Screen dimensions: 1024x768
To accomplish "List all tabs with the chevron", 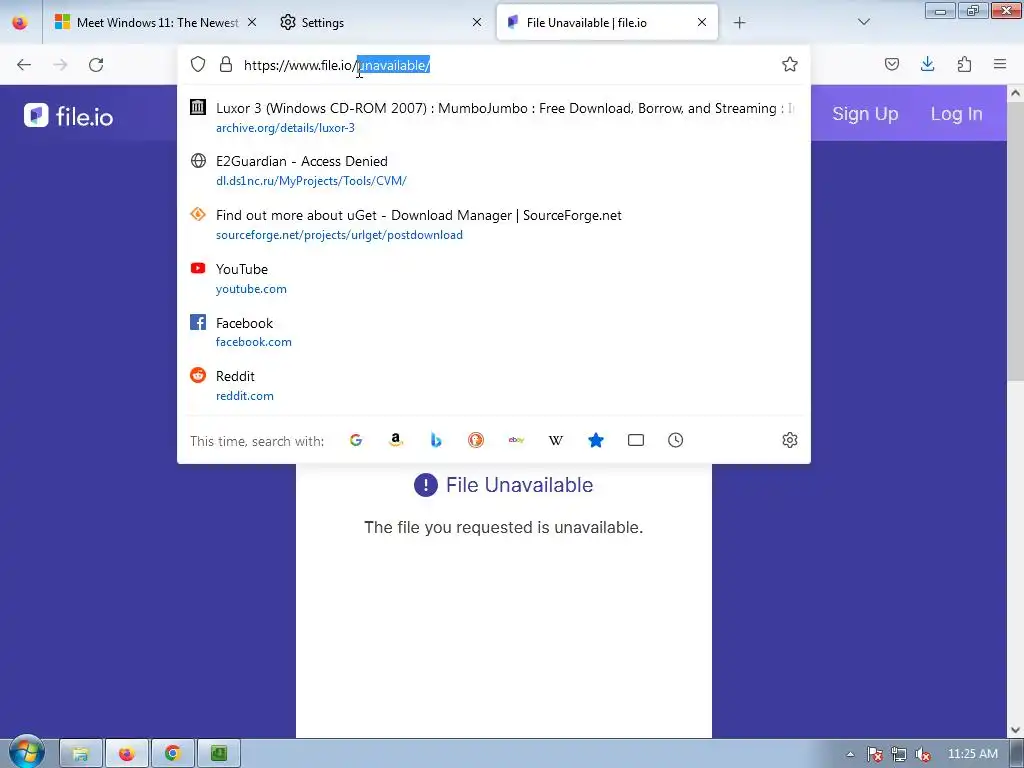I will tap(864, 22).
